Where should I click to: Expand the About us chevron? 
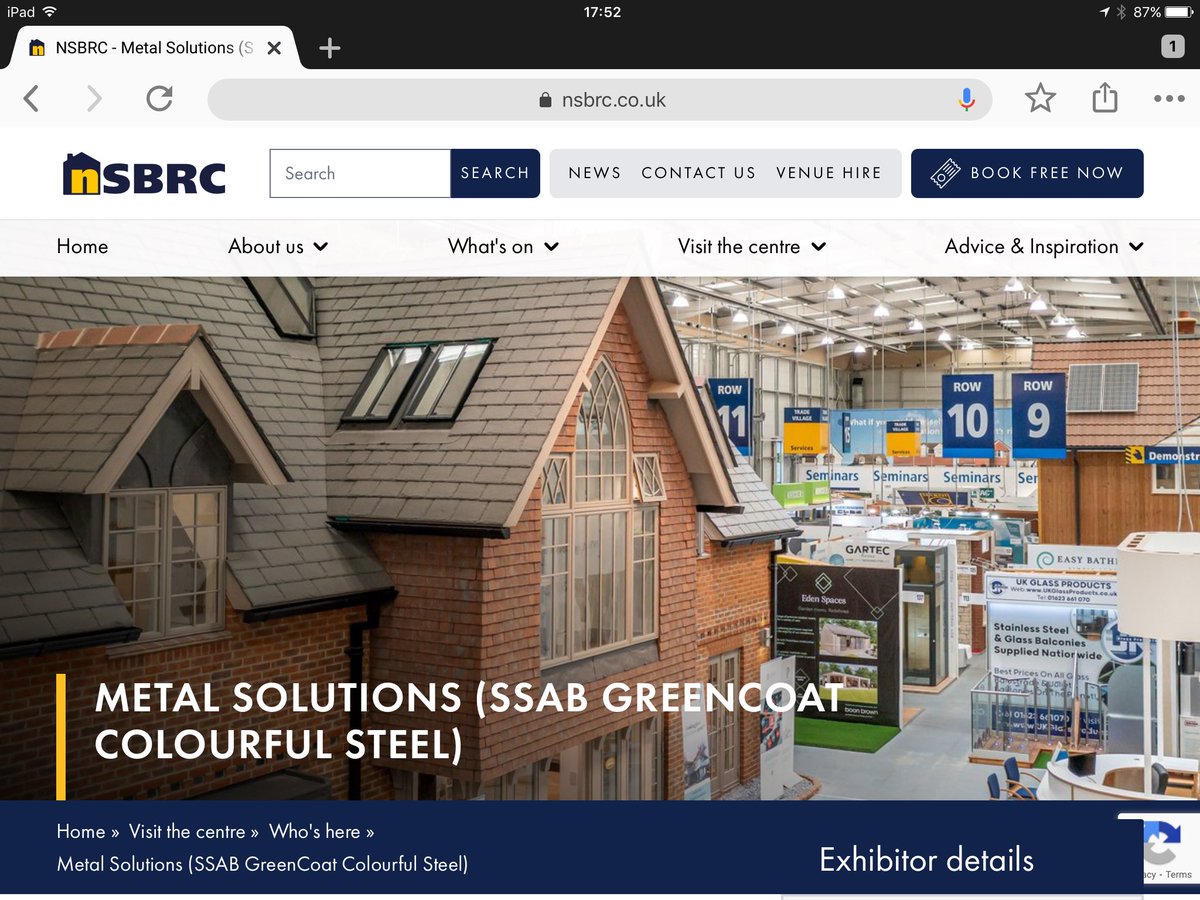(320, 247)
